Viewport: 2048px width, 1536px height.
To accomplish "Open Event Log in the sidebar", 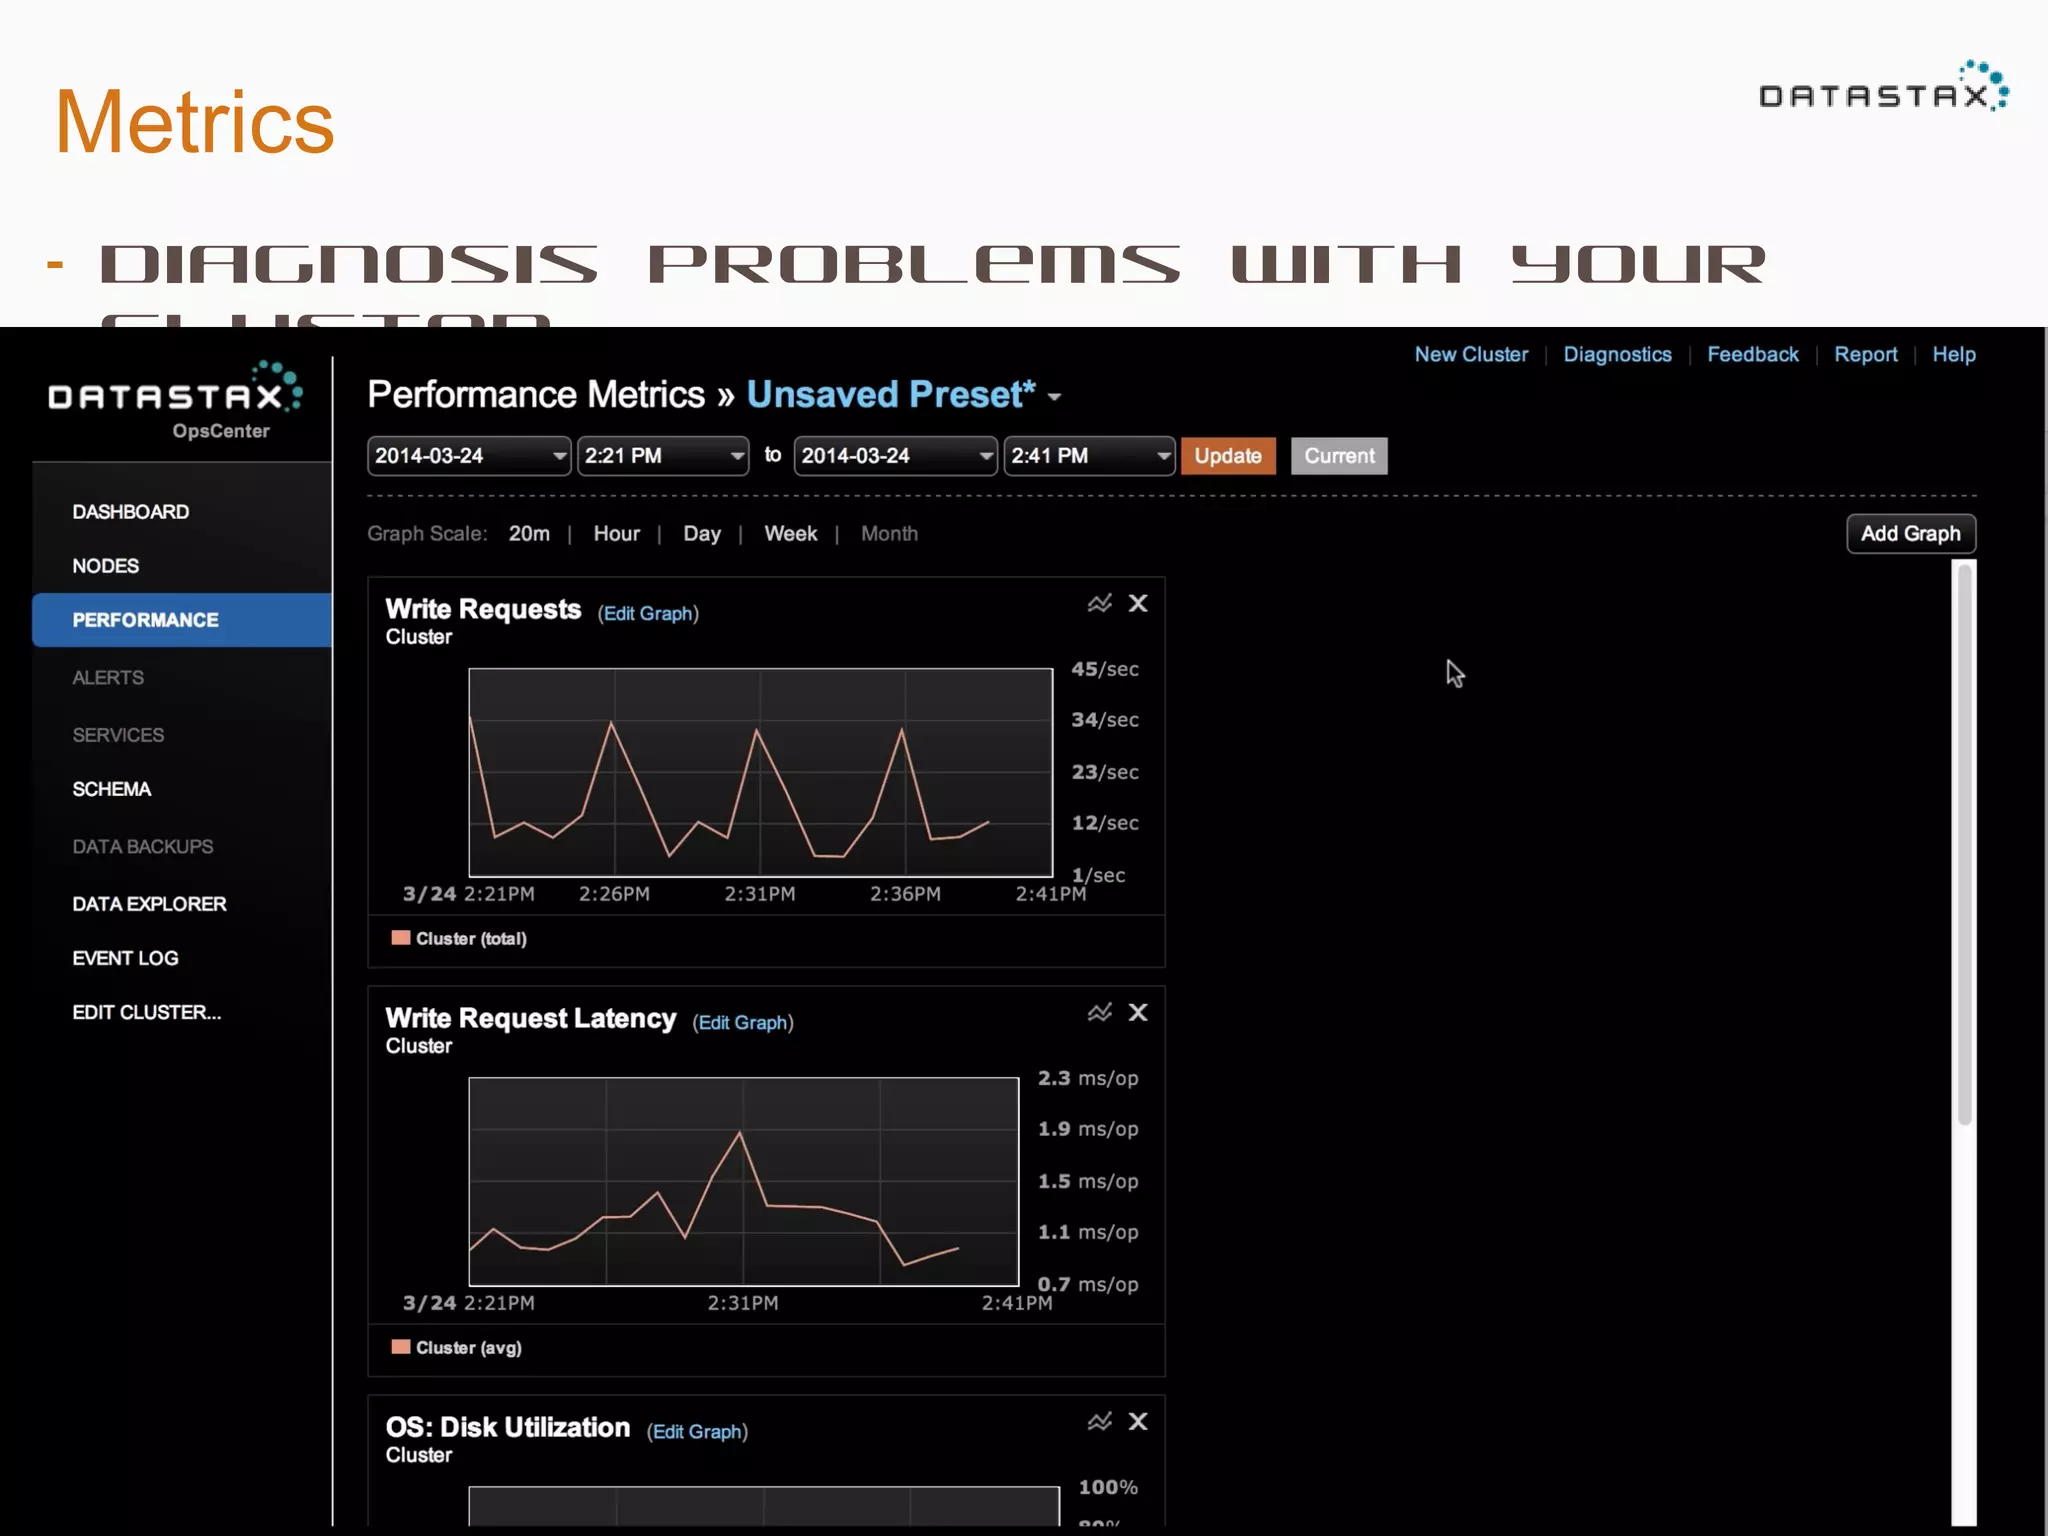I will pos(125,958).
